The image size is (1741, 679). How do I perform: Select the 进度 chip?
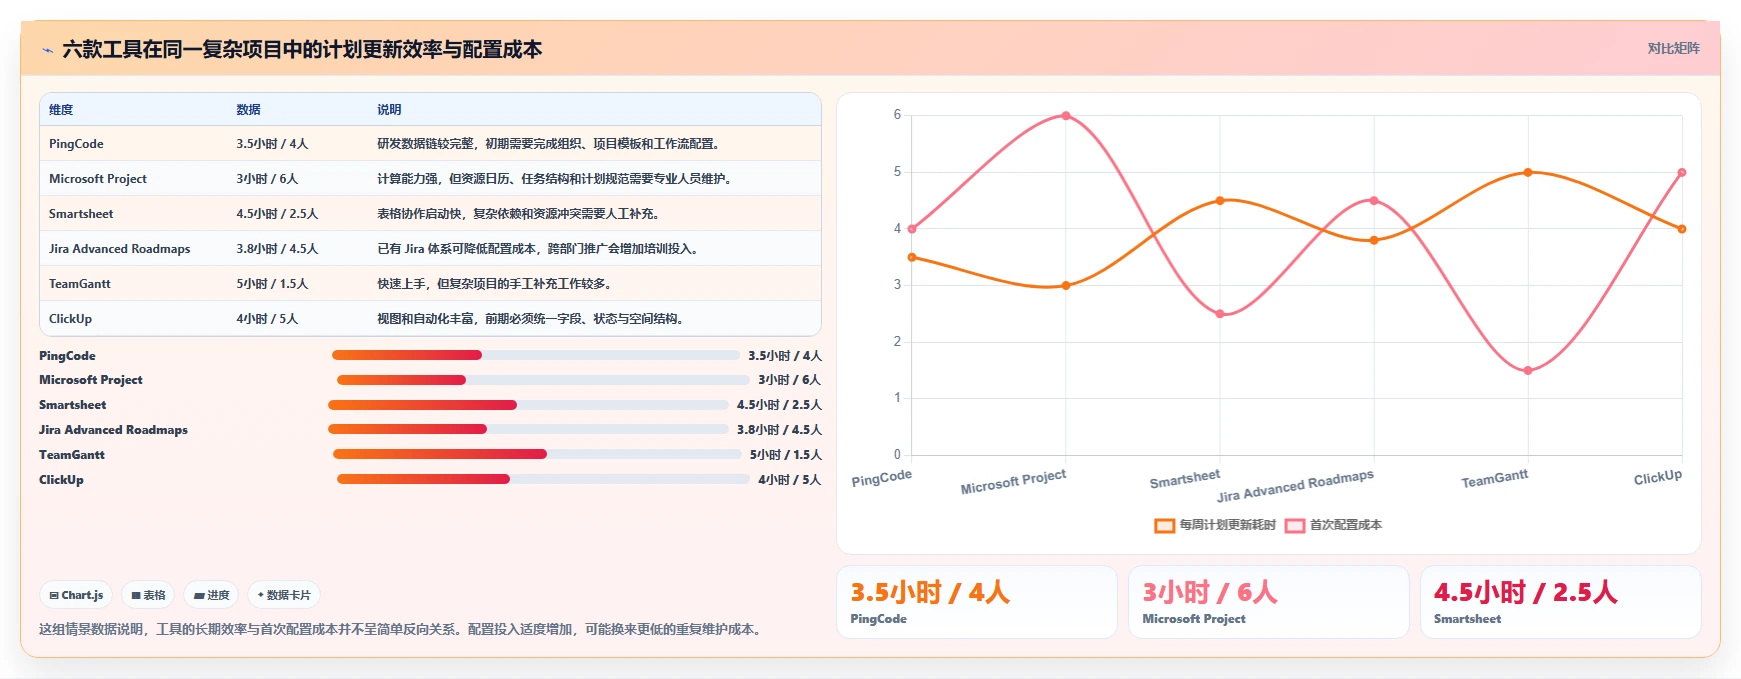(x=211, y=595)
